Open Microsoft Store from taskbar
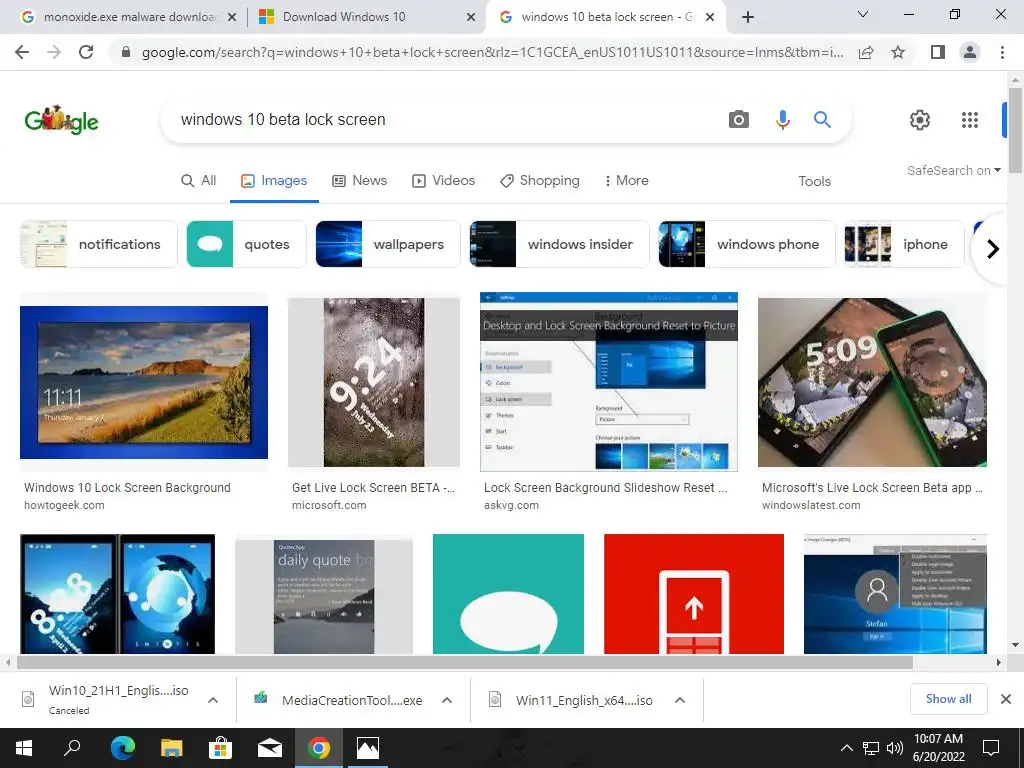Screen dimensions: 1024x768 tap(220, 748)
